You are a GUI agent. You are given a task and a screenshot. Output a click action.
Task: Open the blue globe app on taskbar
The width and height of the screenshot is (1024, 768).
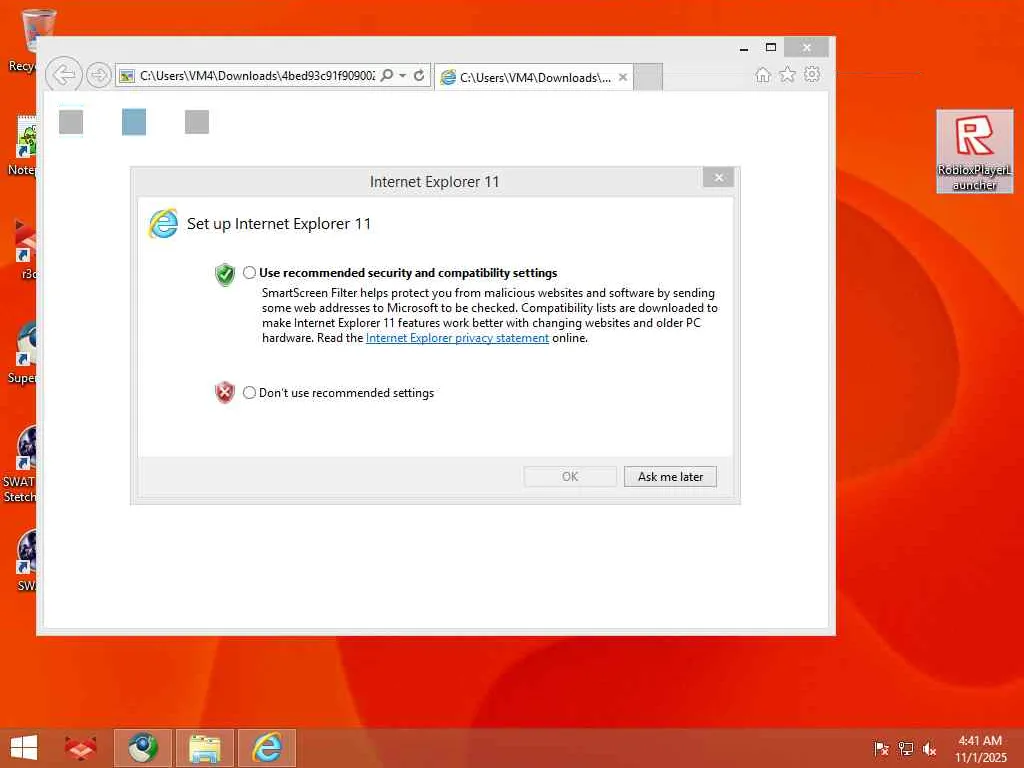(x=143, y=748)
